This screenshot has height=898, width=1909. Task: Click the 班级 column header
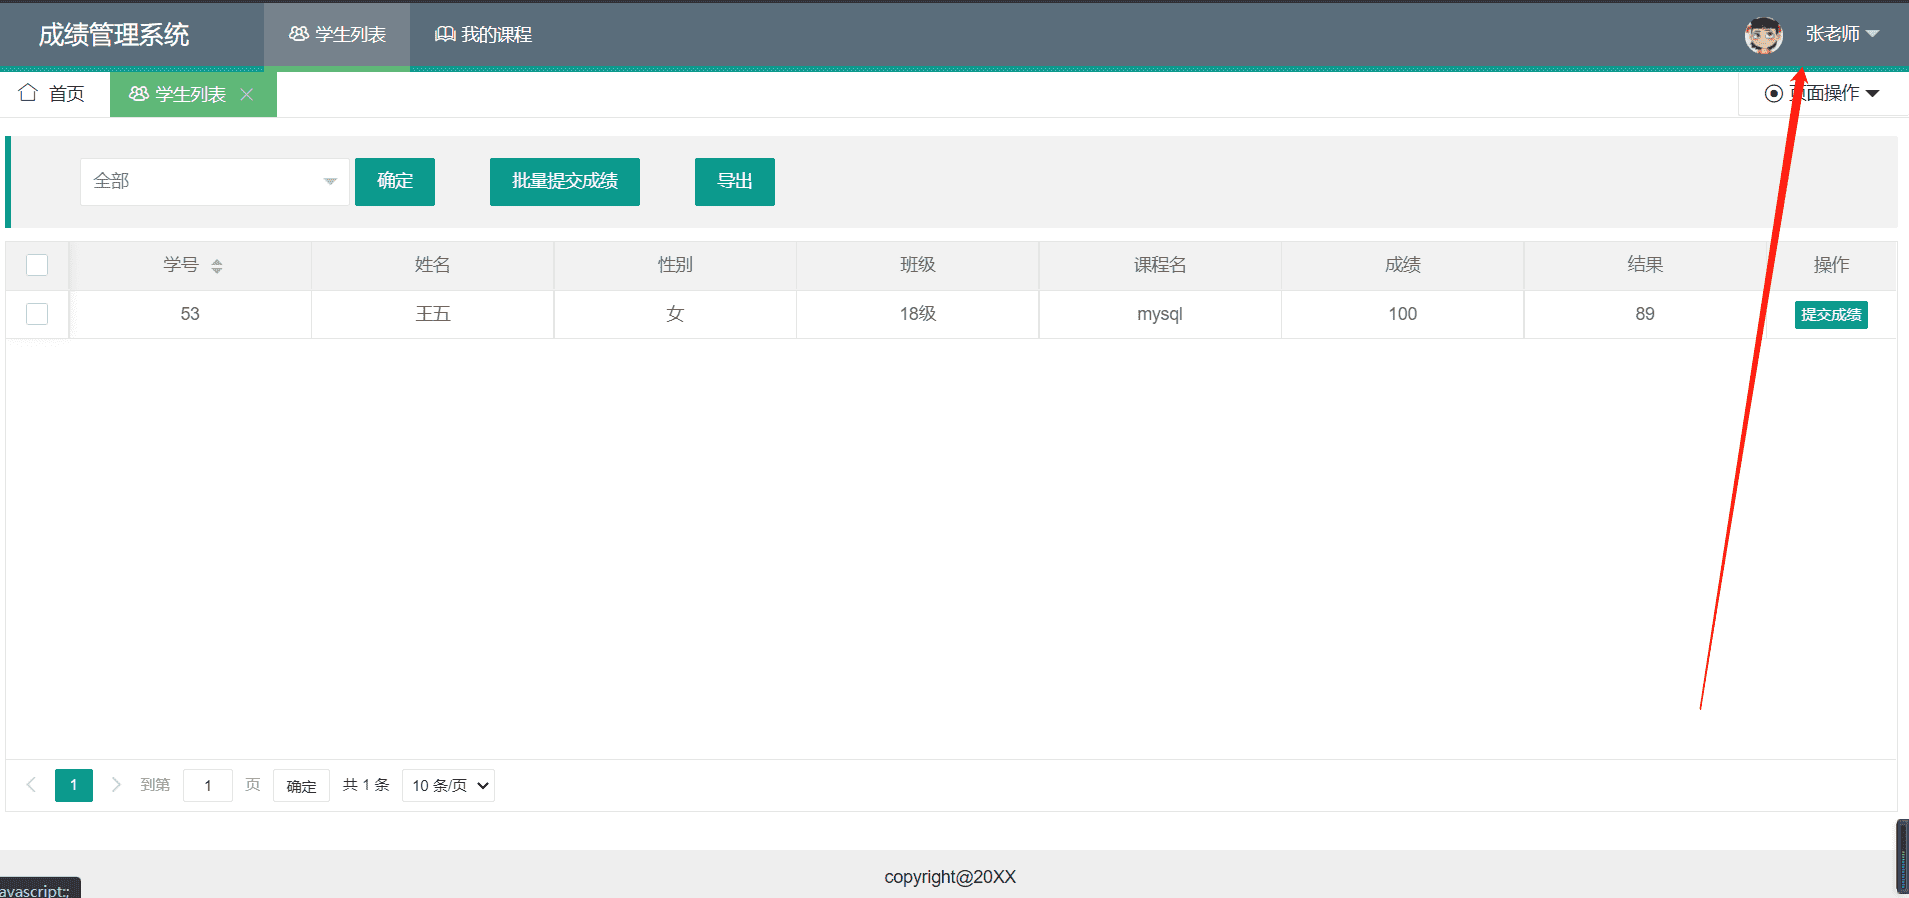(918, 265)
